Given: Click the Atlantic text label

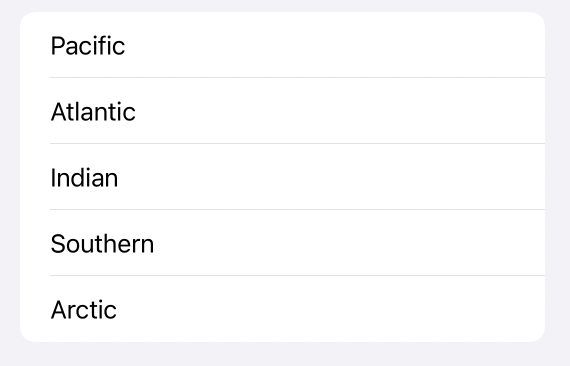Looking at the screenshot, I should tap(93, 112).
